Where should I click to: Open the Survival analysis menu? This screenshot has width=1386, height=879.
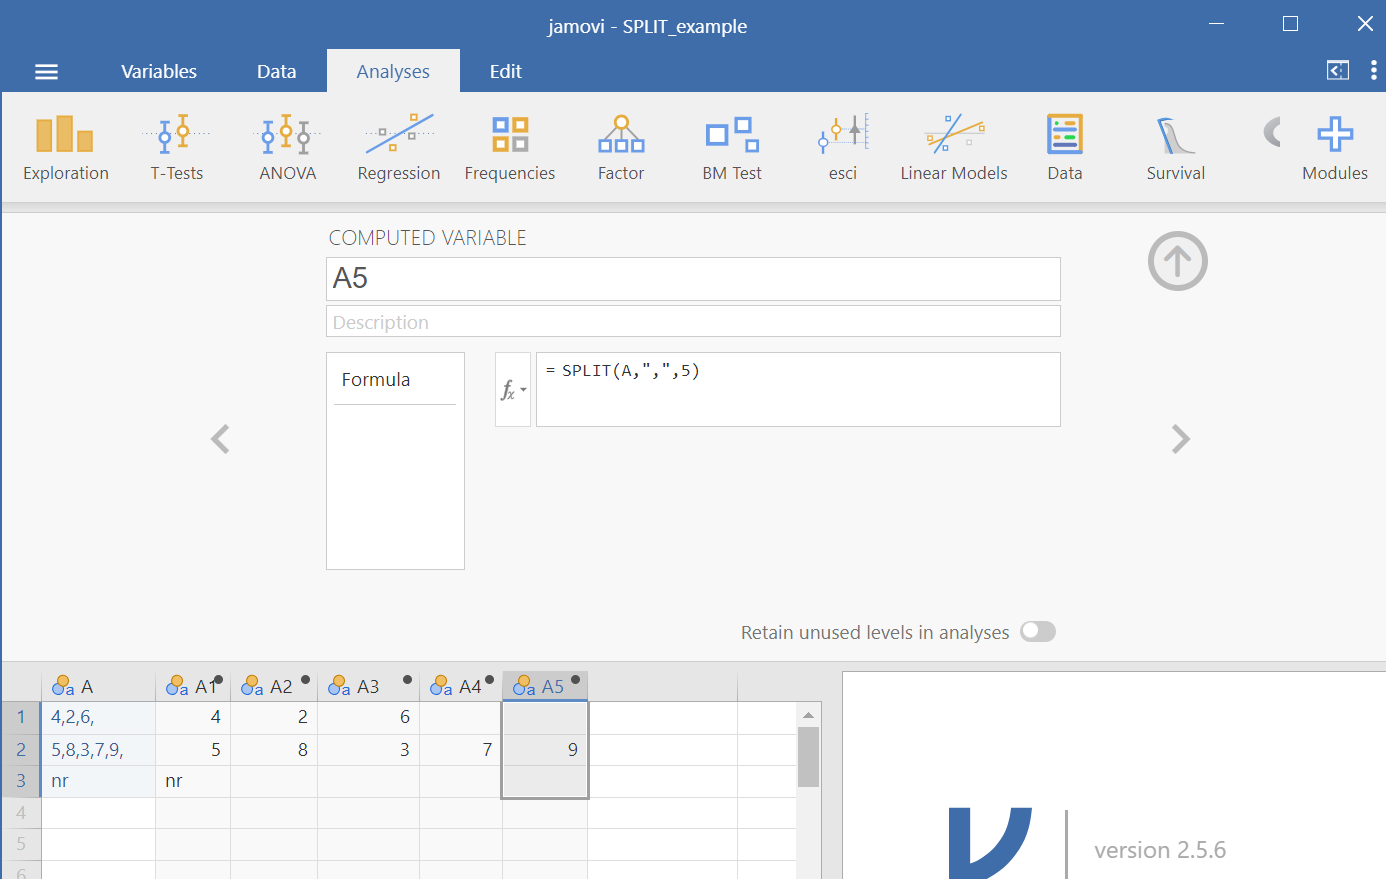tap(1176, 148)
